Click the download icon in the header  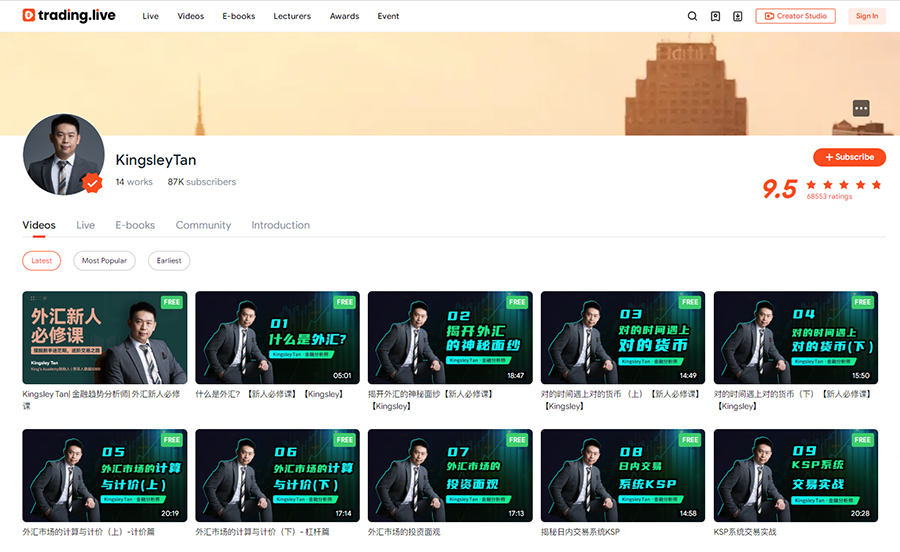point(738,16)
